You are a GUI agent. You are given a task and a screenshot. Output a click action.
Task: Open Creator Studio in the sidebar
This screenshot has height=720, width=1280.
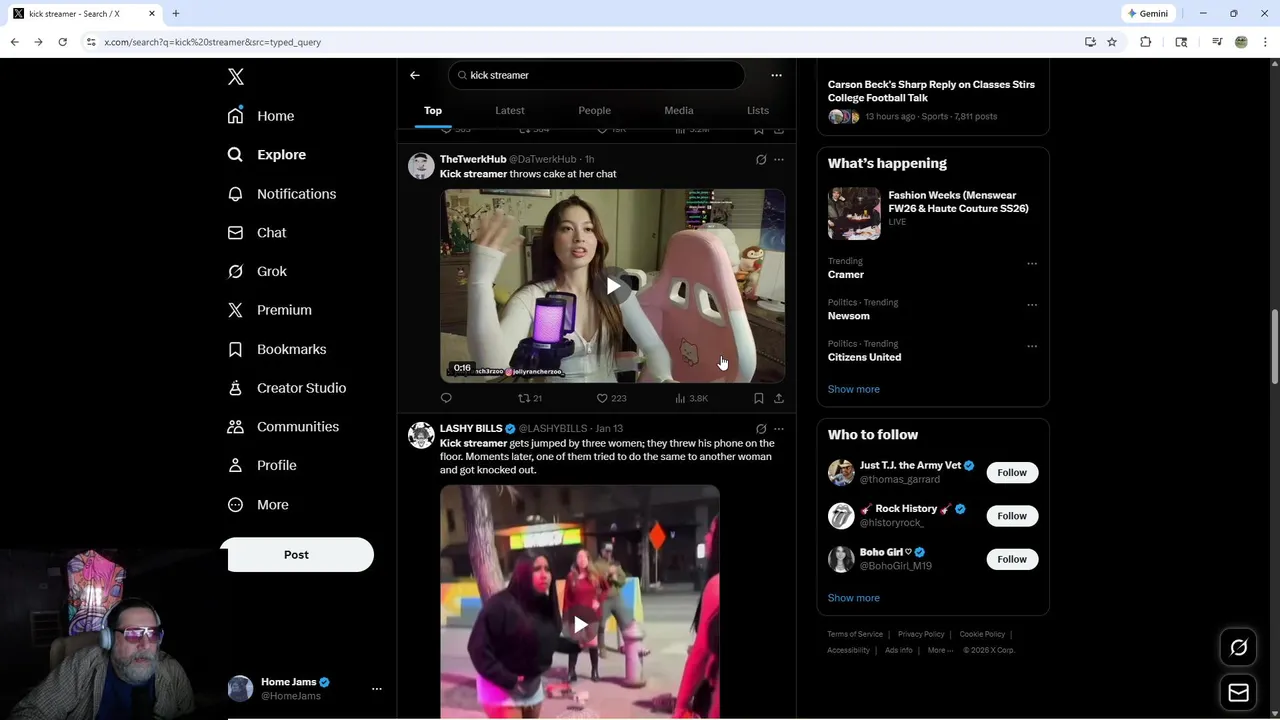click(287, 388)
